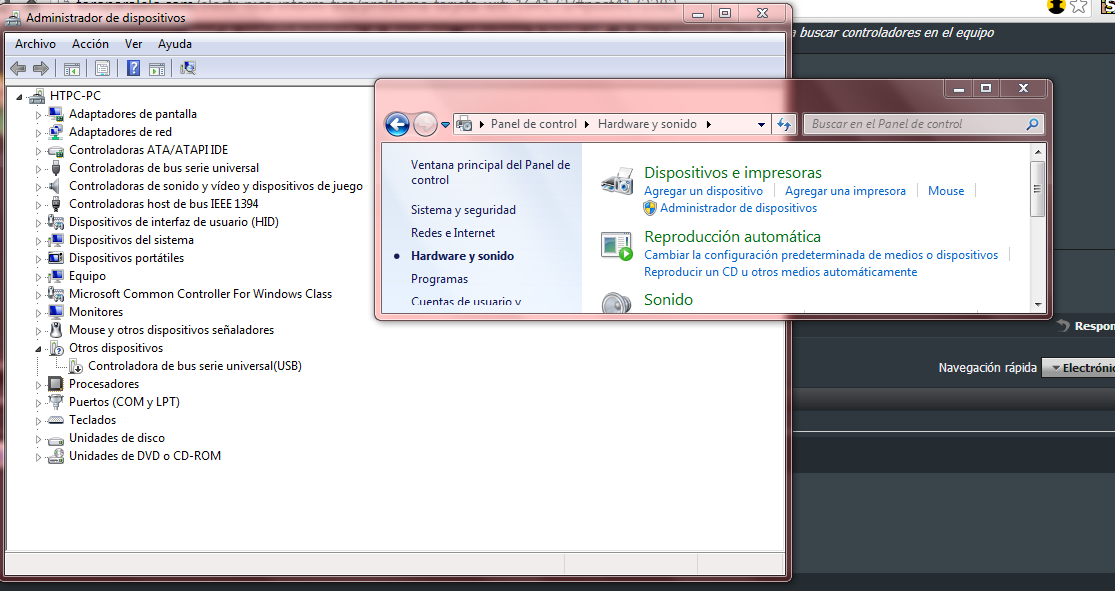Open Dispositivos e impresoras heading
Screen dimensions: 1115x591
point(732,173)
